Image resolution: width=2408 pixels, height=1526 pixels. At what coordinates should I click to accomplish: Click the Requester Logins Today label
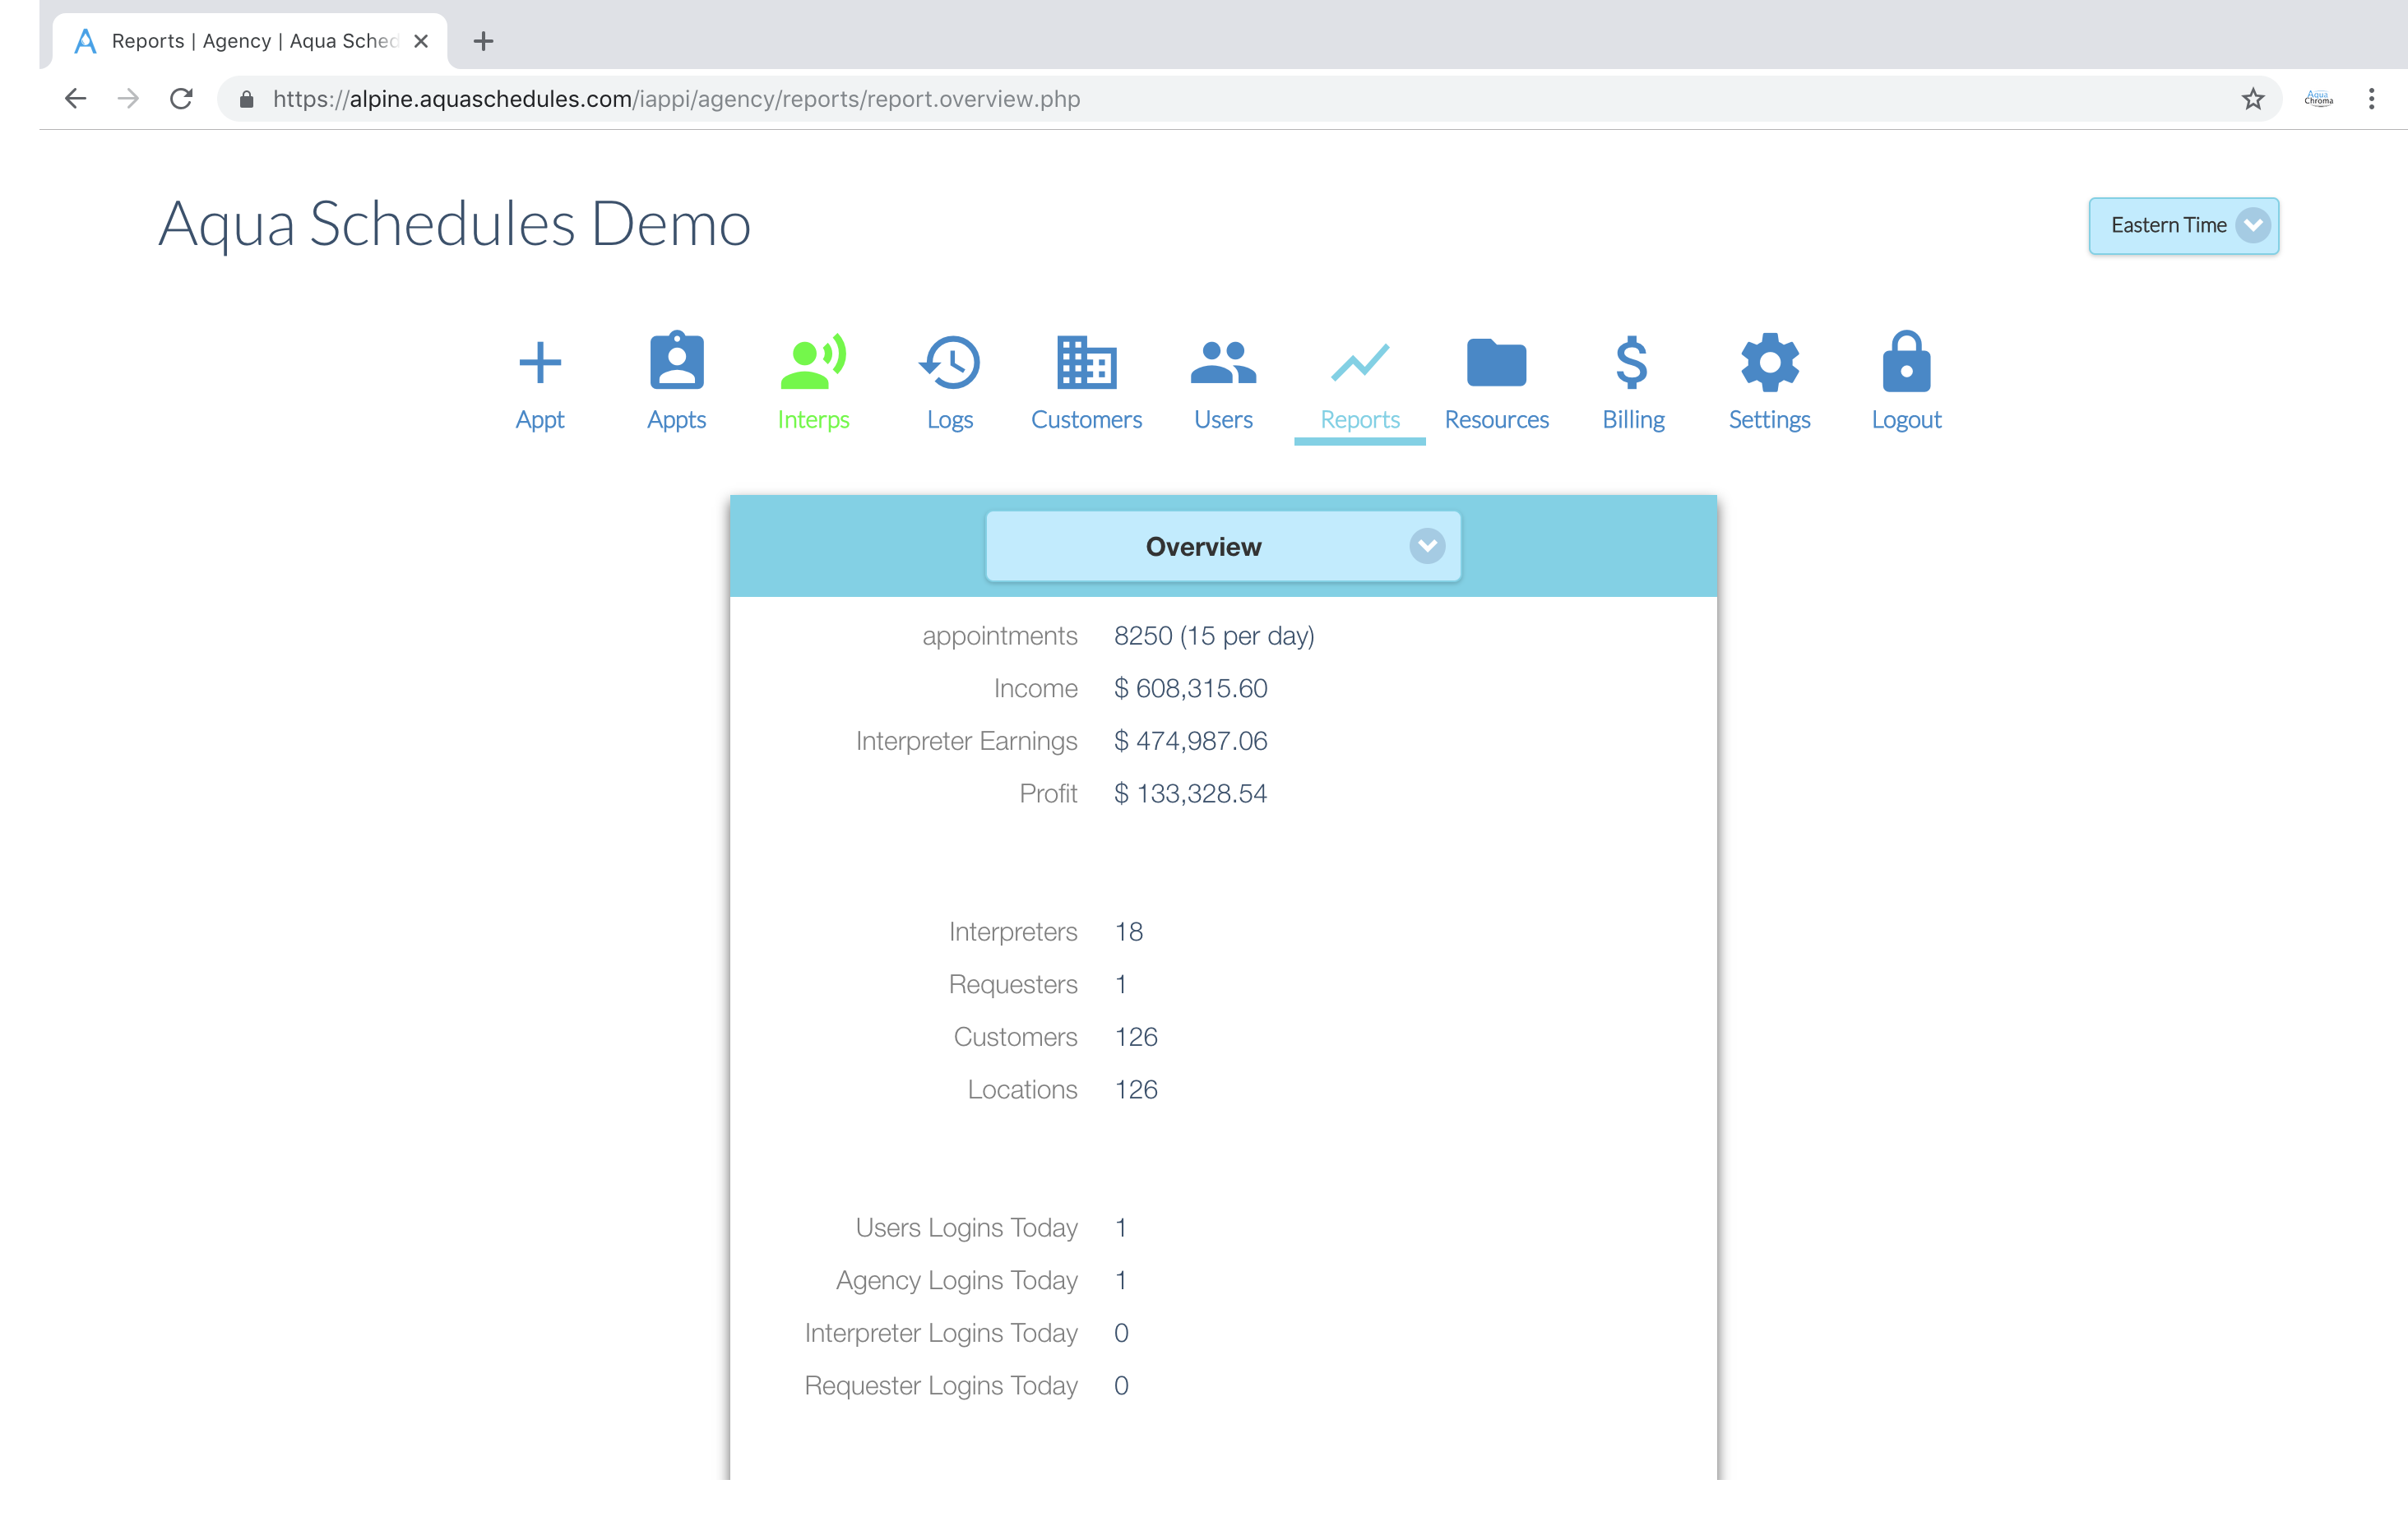[941, 1386]
